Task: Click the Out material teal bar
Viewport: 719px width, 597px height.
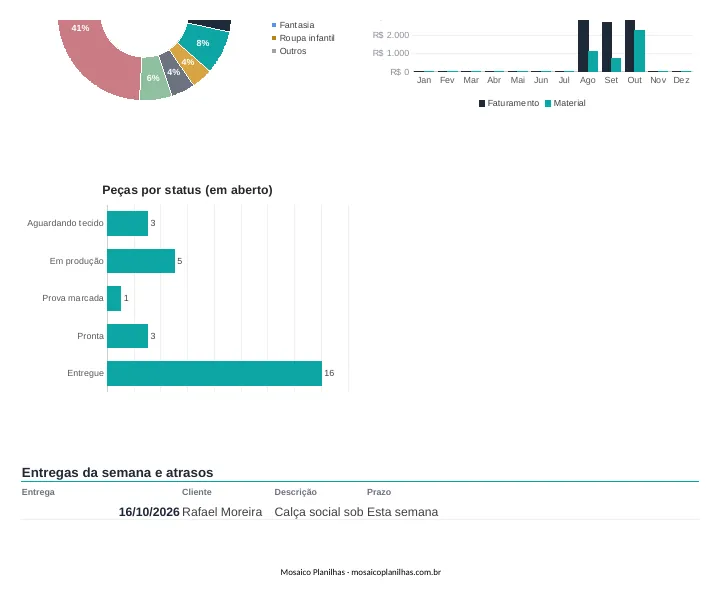Action: click(x=640, y=51)
